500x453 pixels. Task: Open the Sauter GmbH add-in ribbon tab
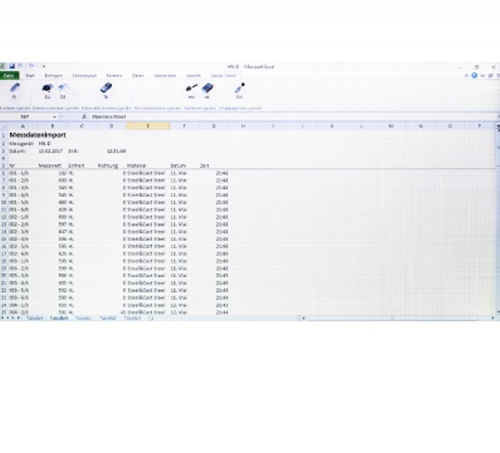coord(224,76)
